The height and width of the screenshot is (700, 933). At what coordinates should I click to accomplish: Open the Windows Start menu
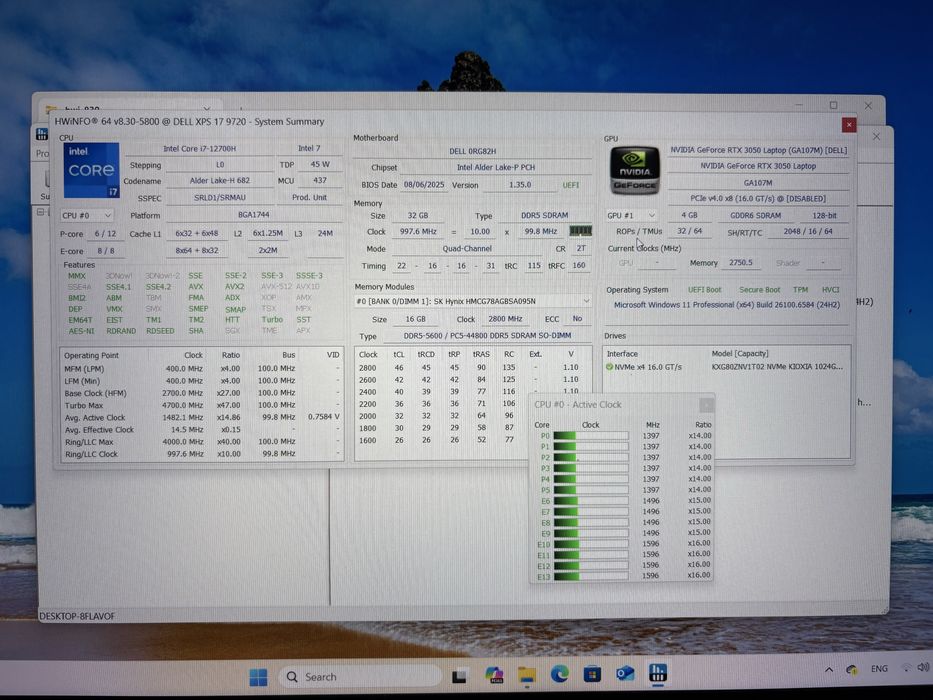258,677
